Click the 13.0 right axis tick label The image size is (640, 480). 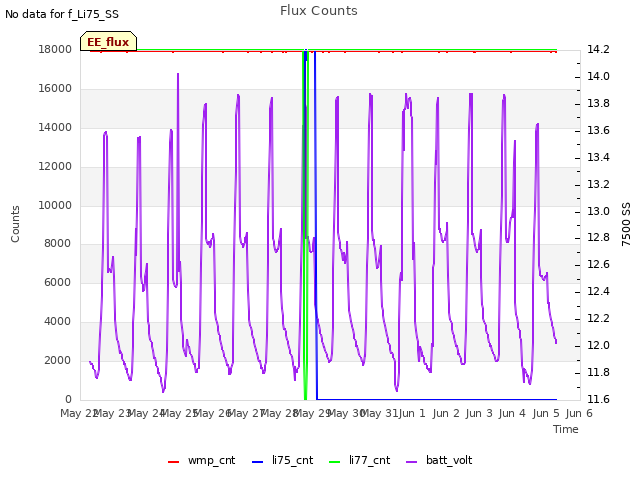598,211
